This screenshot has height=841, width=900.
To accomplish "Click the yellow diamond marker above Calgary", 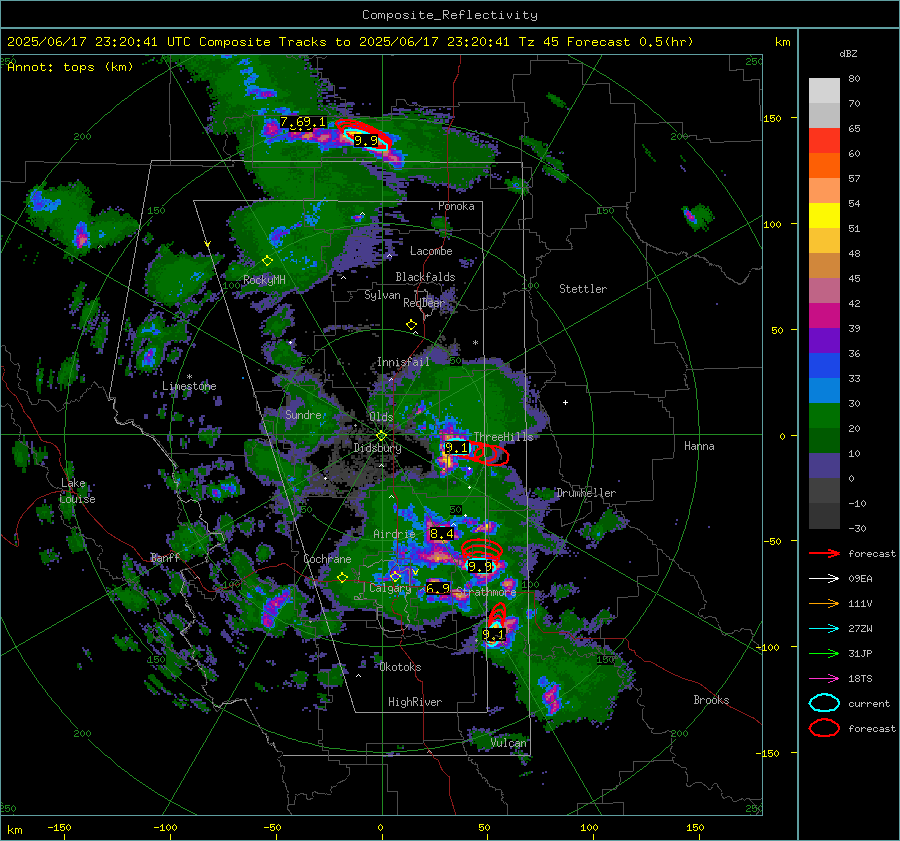I will 395,576.
